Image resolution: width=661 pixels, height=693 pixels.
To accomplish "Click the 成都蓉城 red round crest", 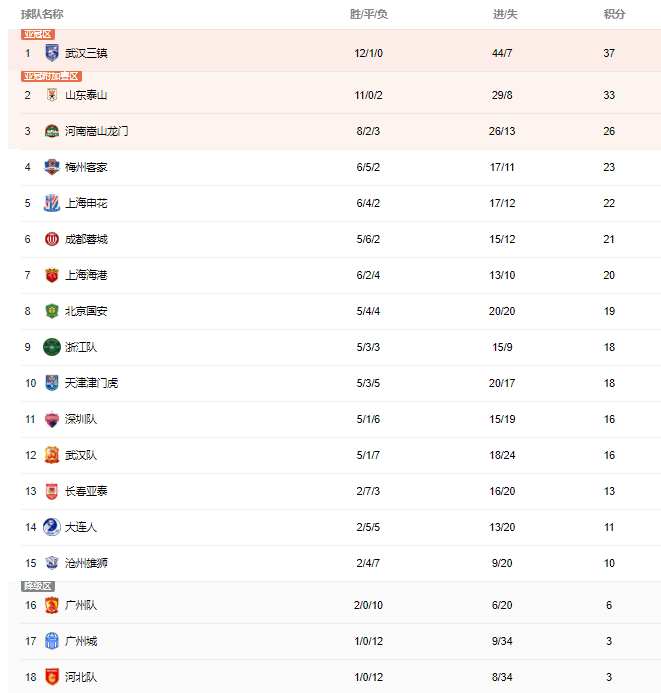I will click(x=52, y=239).
